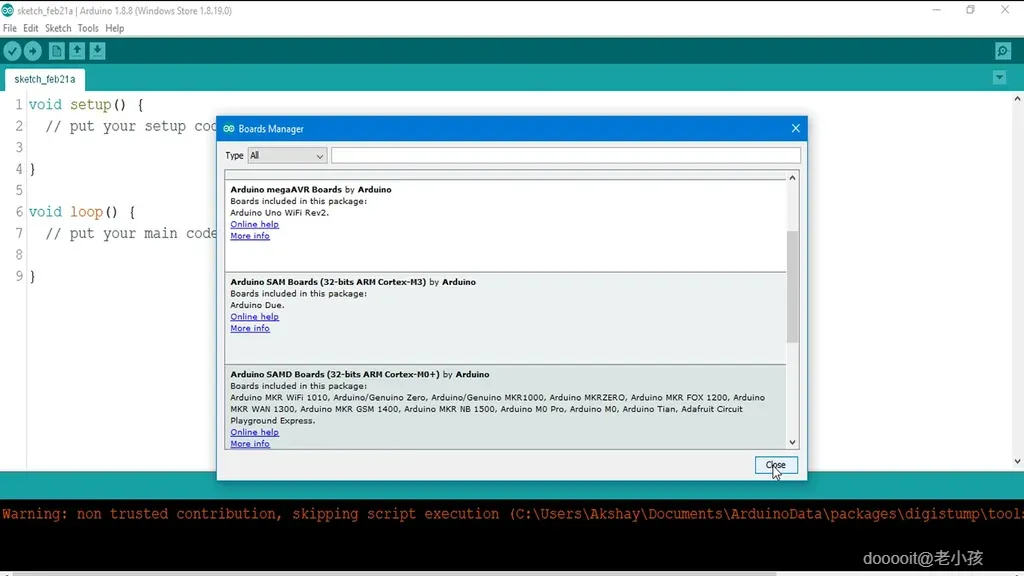
Task: Click the board search filter input field
Action: click(566, 155)
